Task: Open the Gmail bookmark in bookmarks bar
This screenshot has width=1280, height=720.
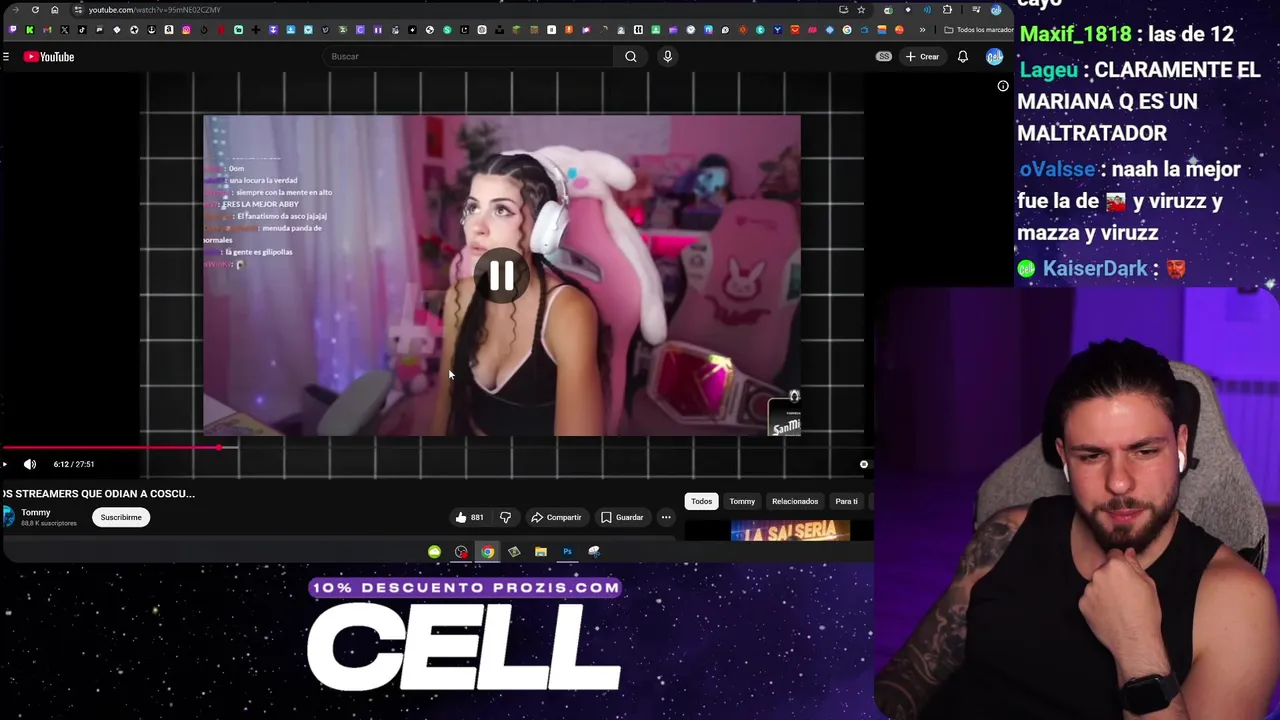Action: [47, 30]
